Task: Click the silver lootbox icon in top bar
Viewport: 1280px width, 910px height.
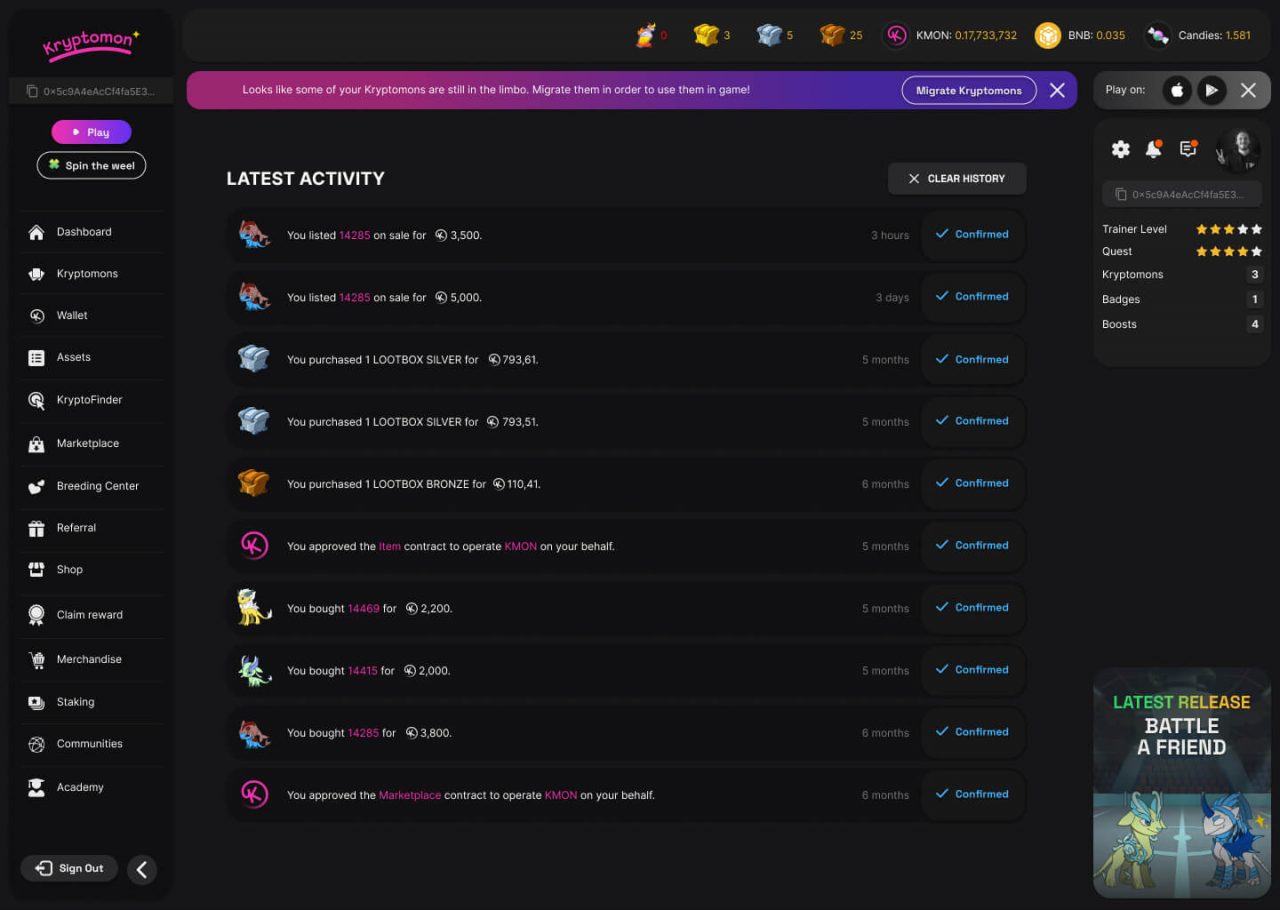Action: click(769, 35)
